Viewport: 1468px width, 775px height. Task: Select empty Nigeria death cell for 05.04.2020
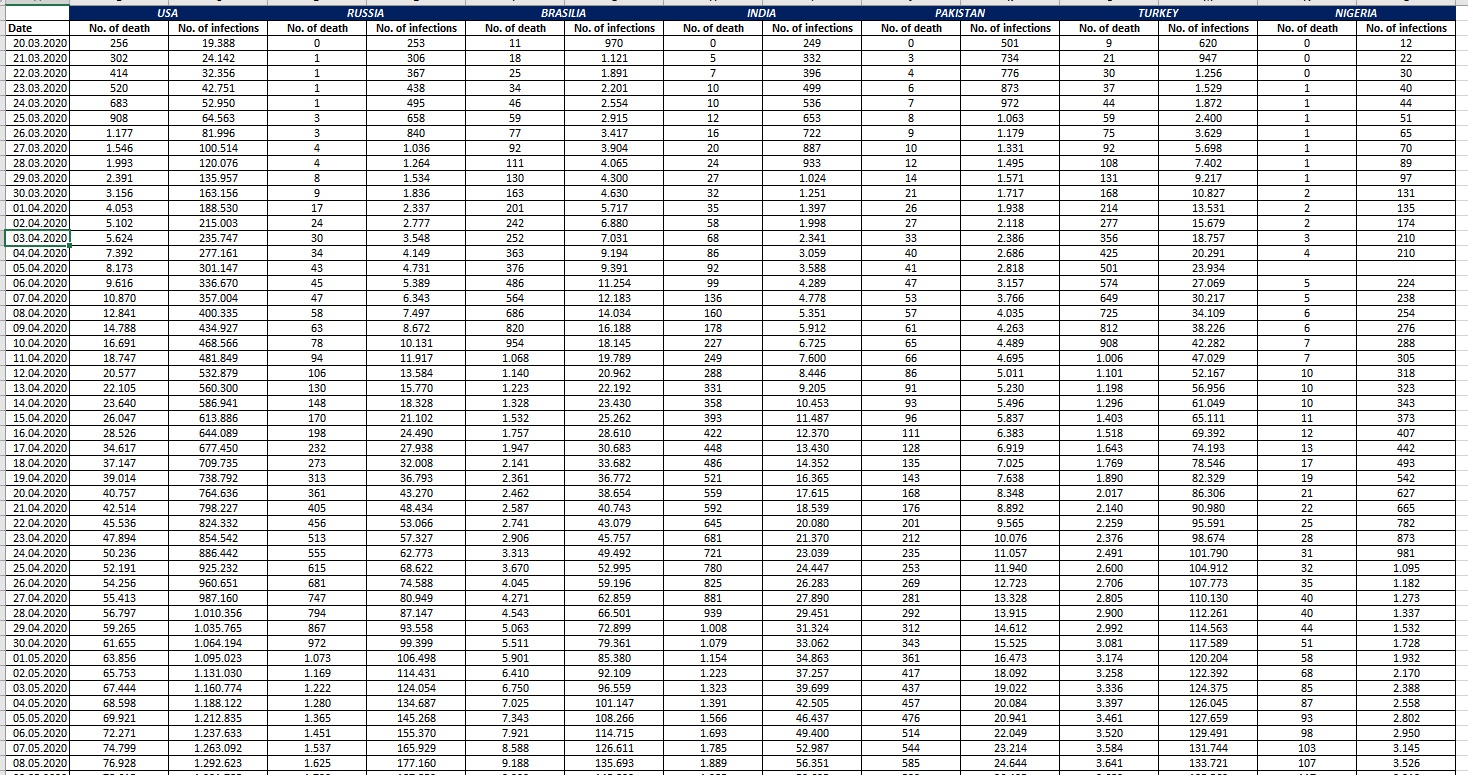1307,268
